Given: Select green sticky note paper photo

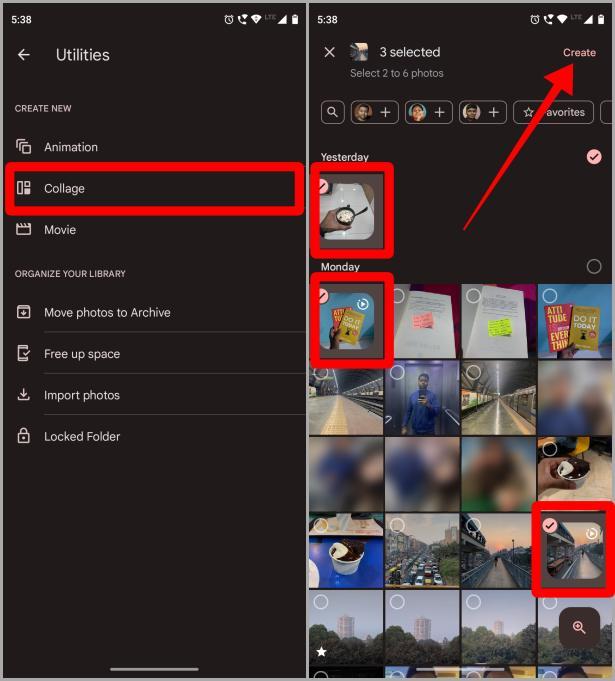Looking at the screenshot, I should click(x=498, y=321).
